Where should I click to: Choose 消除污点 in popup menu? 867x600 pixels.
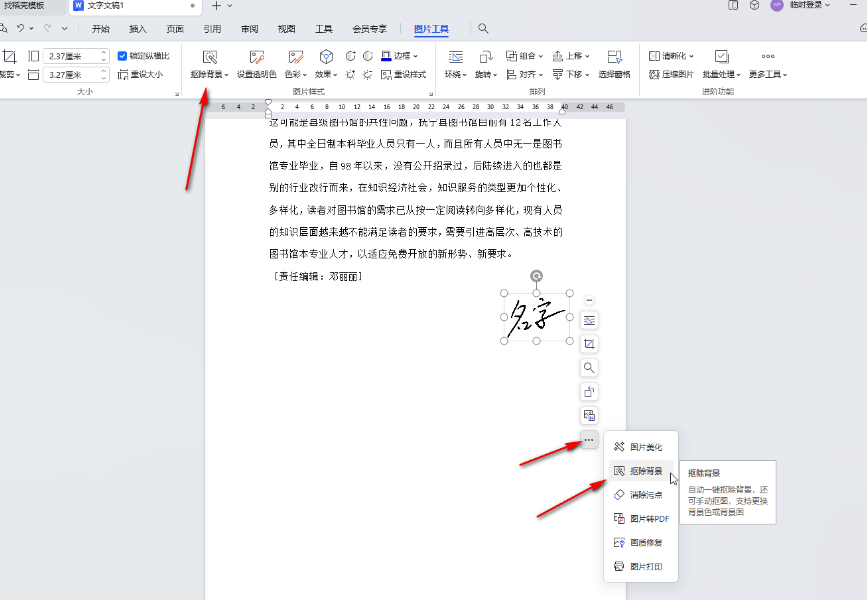pyautogui.click(x=641, y=495)
